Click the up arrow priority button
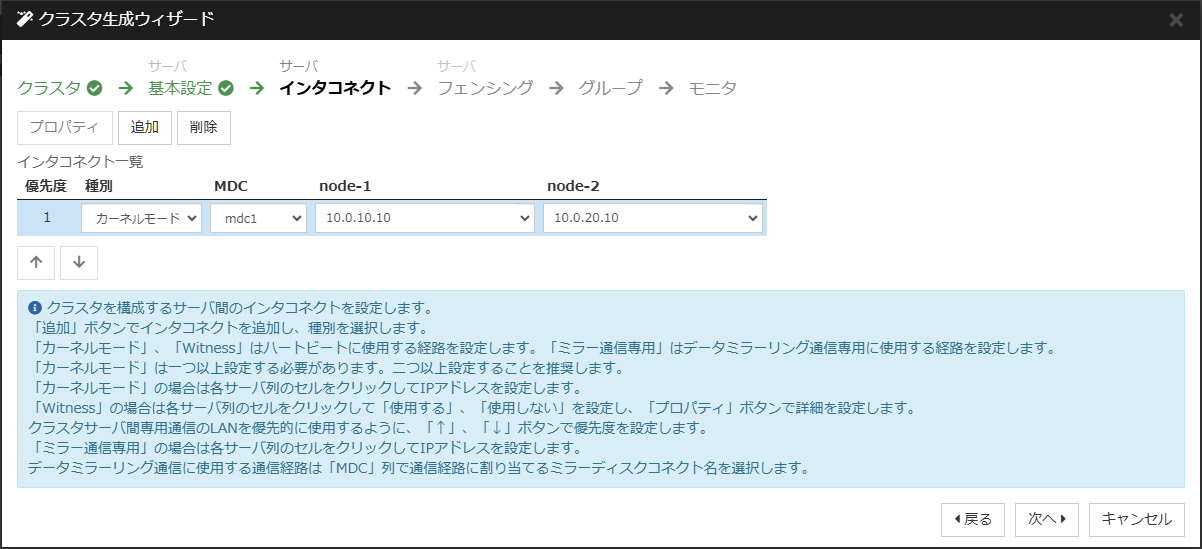Image resolution: width=1202 pixels, height=549 pixels. [36, 262]
